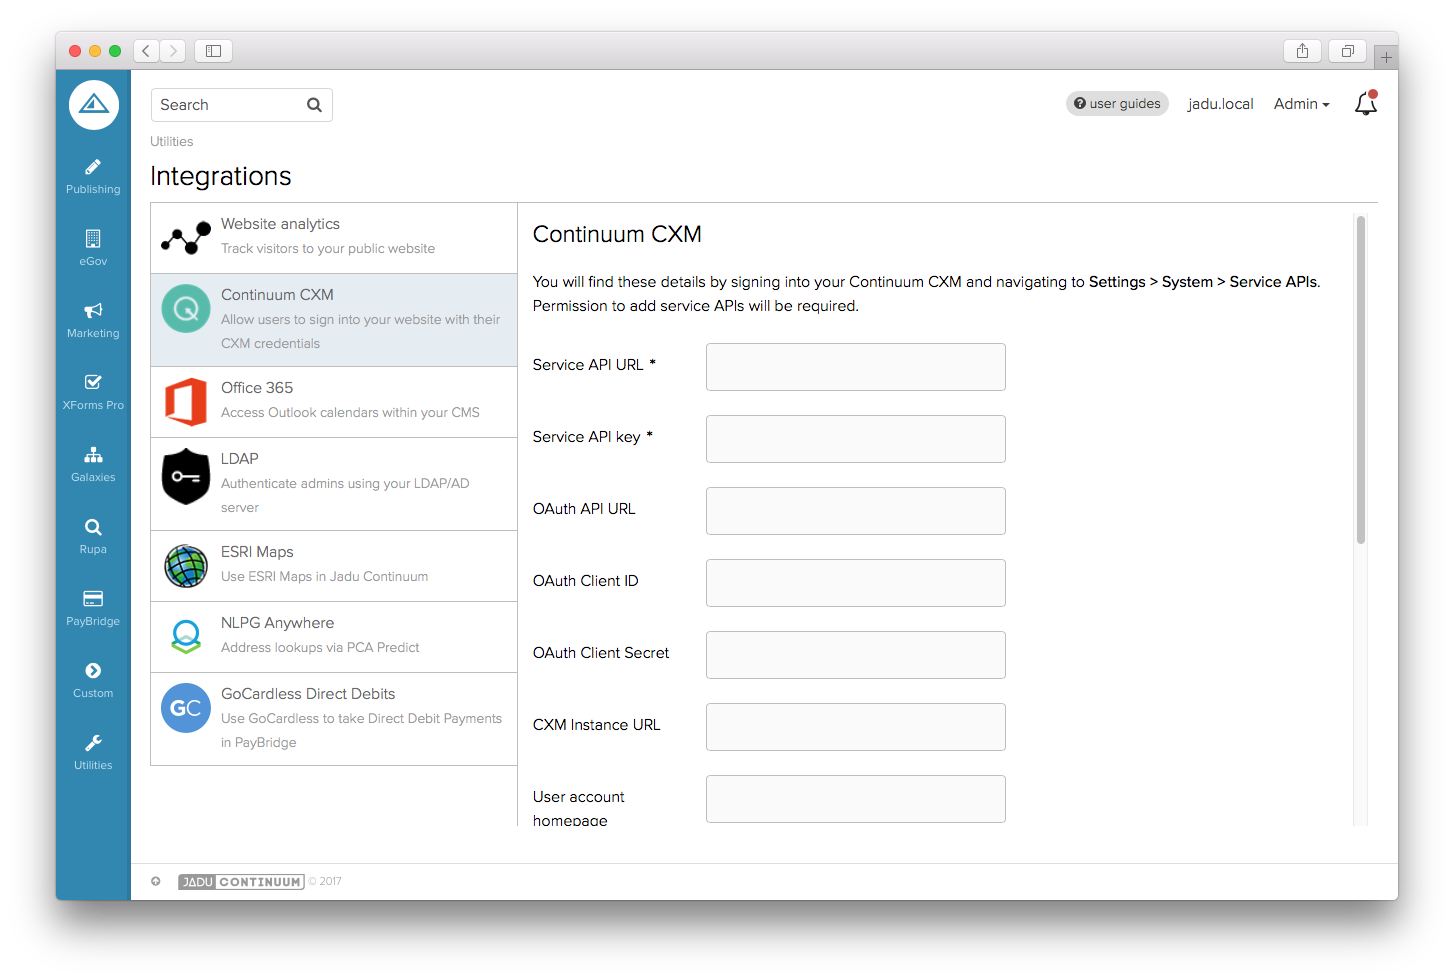Select the Marketing megaphone icon
The height and width of the screenshot is (980, 1454).
coord(93,311)
